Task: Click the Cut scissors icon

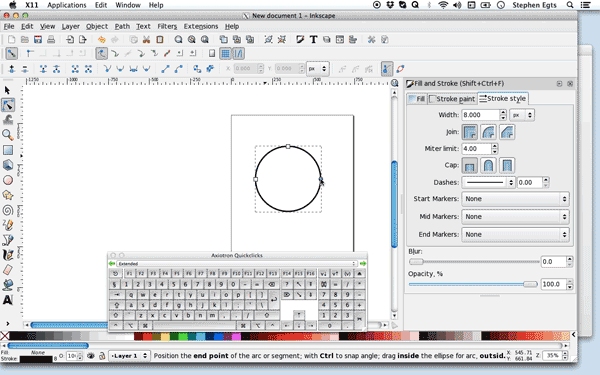Action: click(146, 39)
